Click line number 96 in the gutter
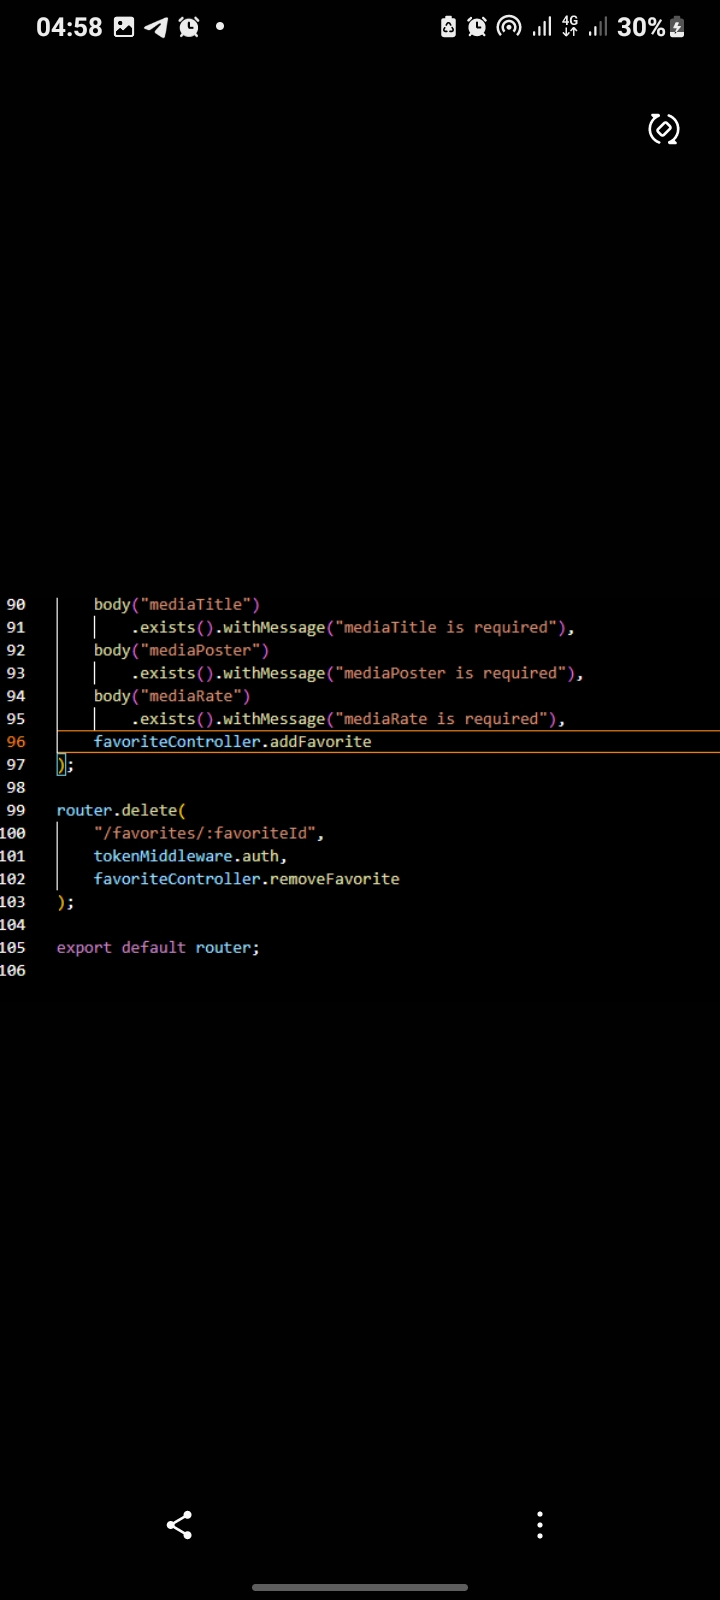The image size is (720, 1600). pyautogui.click(x=16, y=741)
